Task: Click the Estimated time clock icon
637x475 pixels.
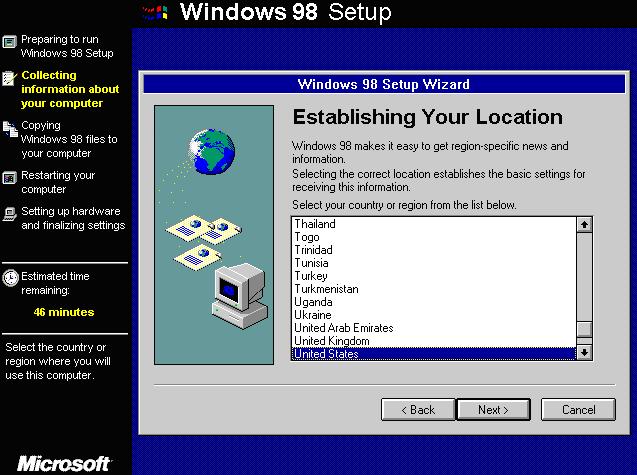Action: 11,278
